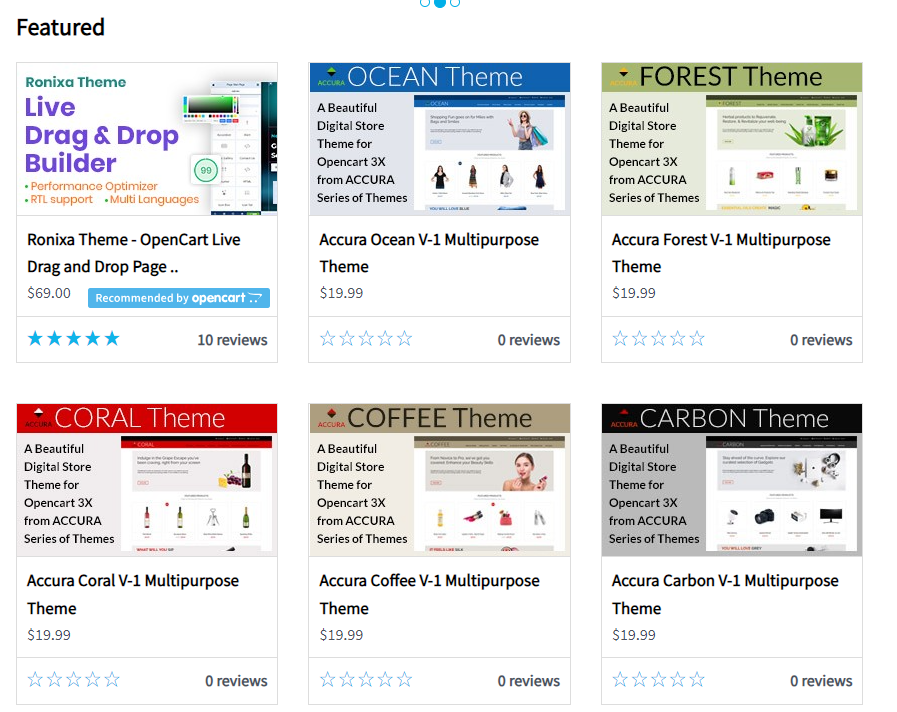Click the empty star rating under Accura Coral

click(74, 679)
